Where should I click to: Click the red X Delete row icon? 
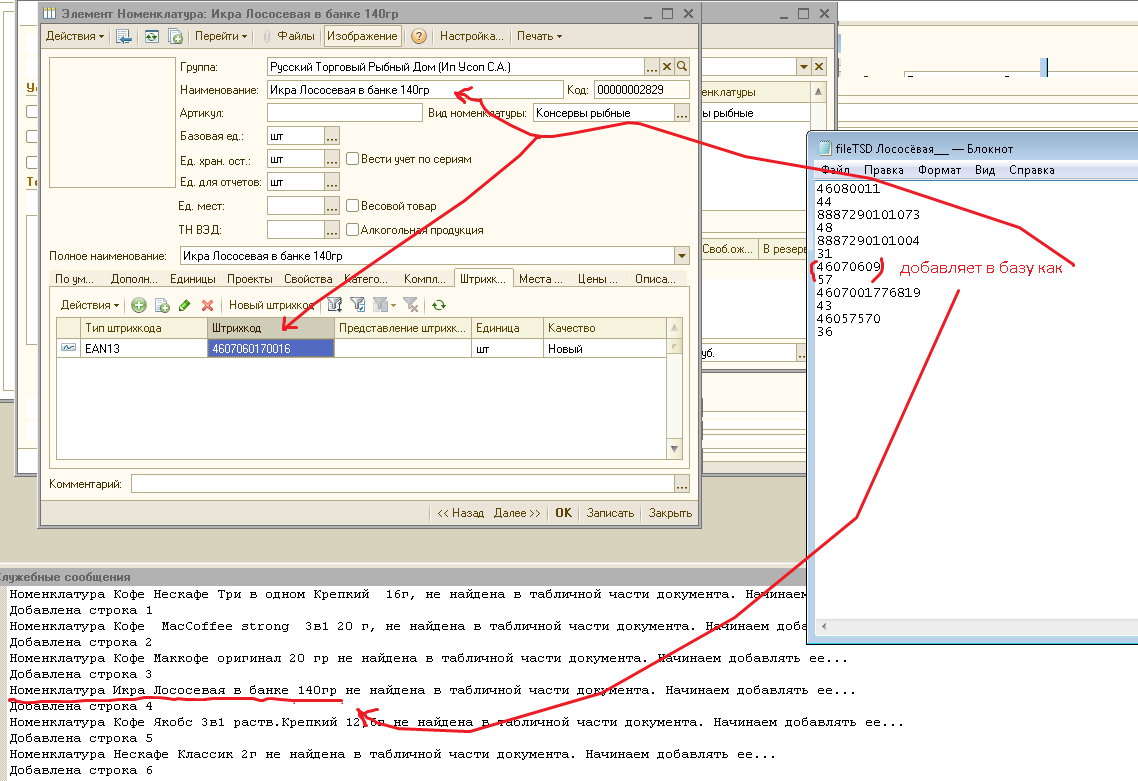click(208, 305)
